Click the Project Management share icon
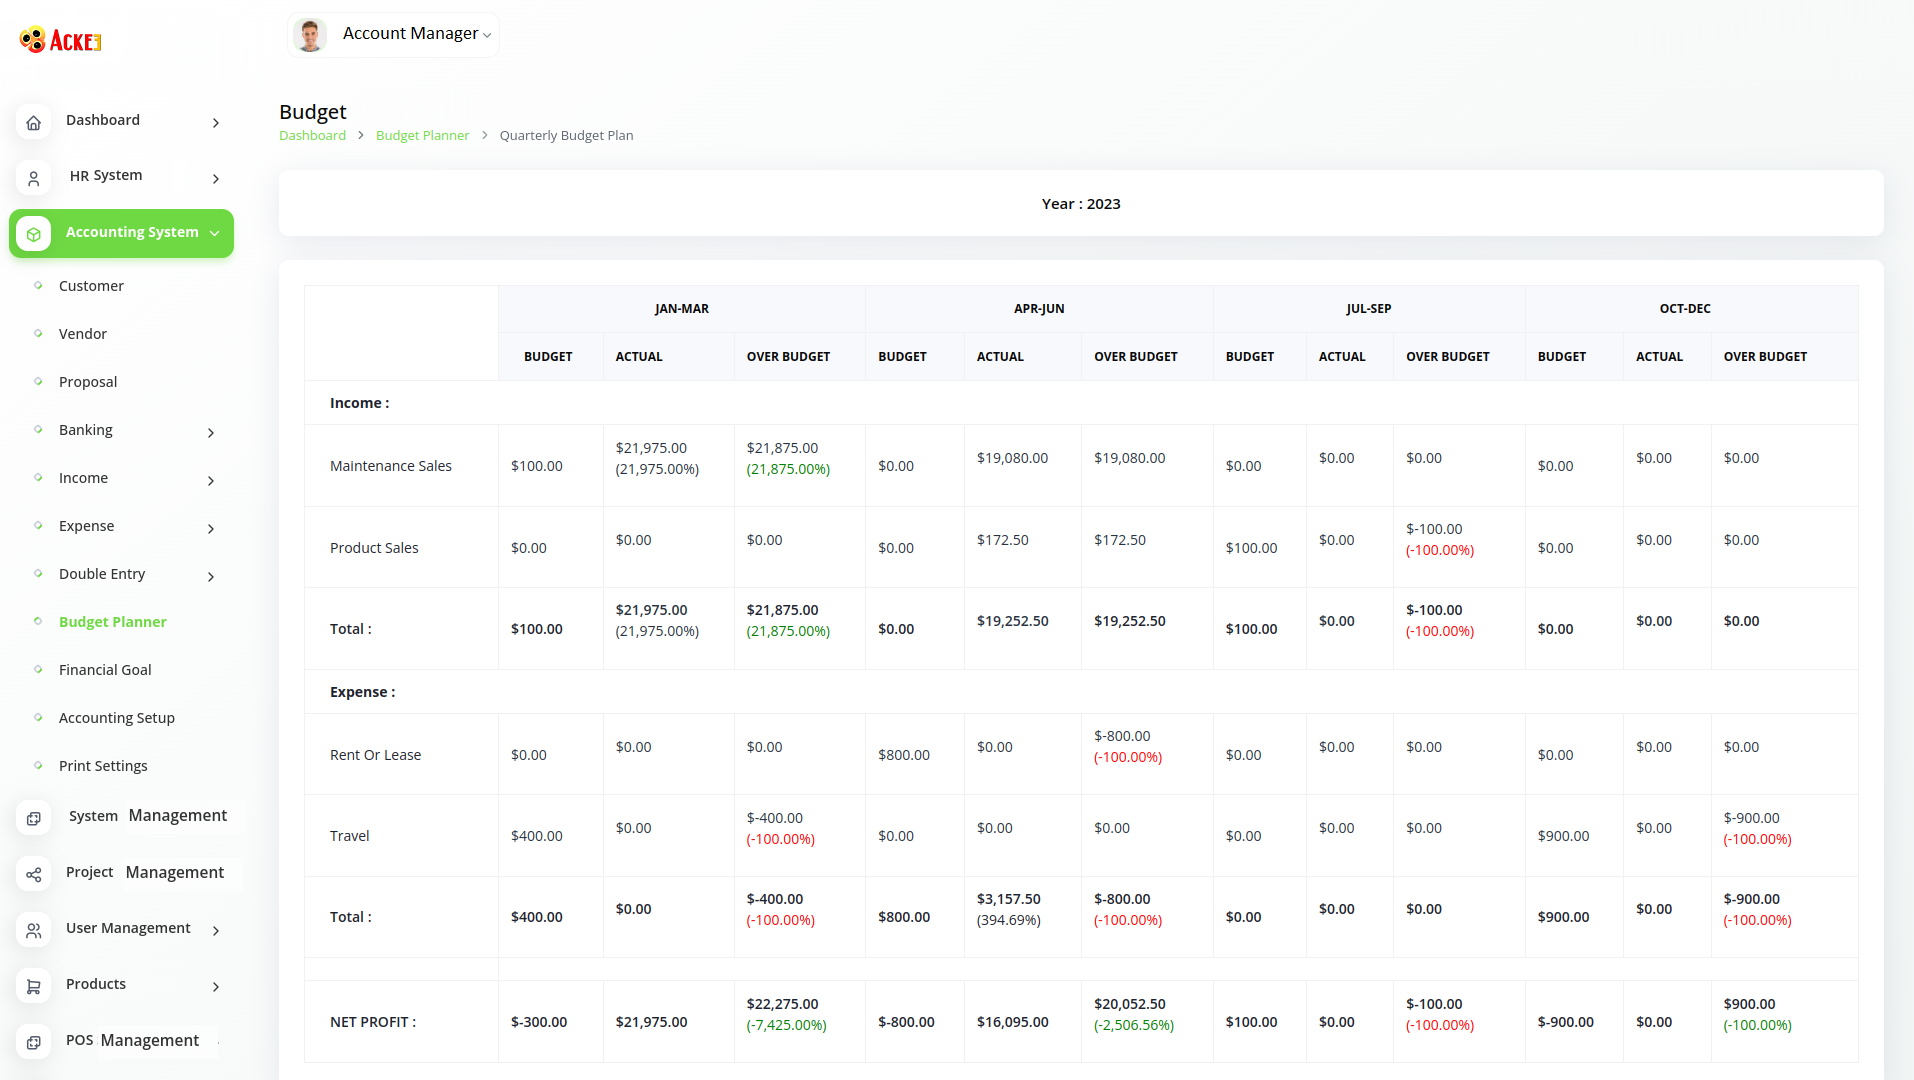Viewport: 1914px width, 1080px height. tap(33, 874)
